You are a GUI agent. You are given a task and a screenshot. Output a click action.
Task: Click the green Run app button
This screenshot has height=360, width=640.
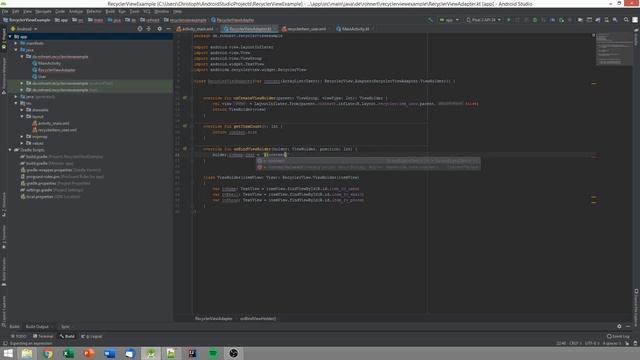[x=509, y=20]
